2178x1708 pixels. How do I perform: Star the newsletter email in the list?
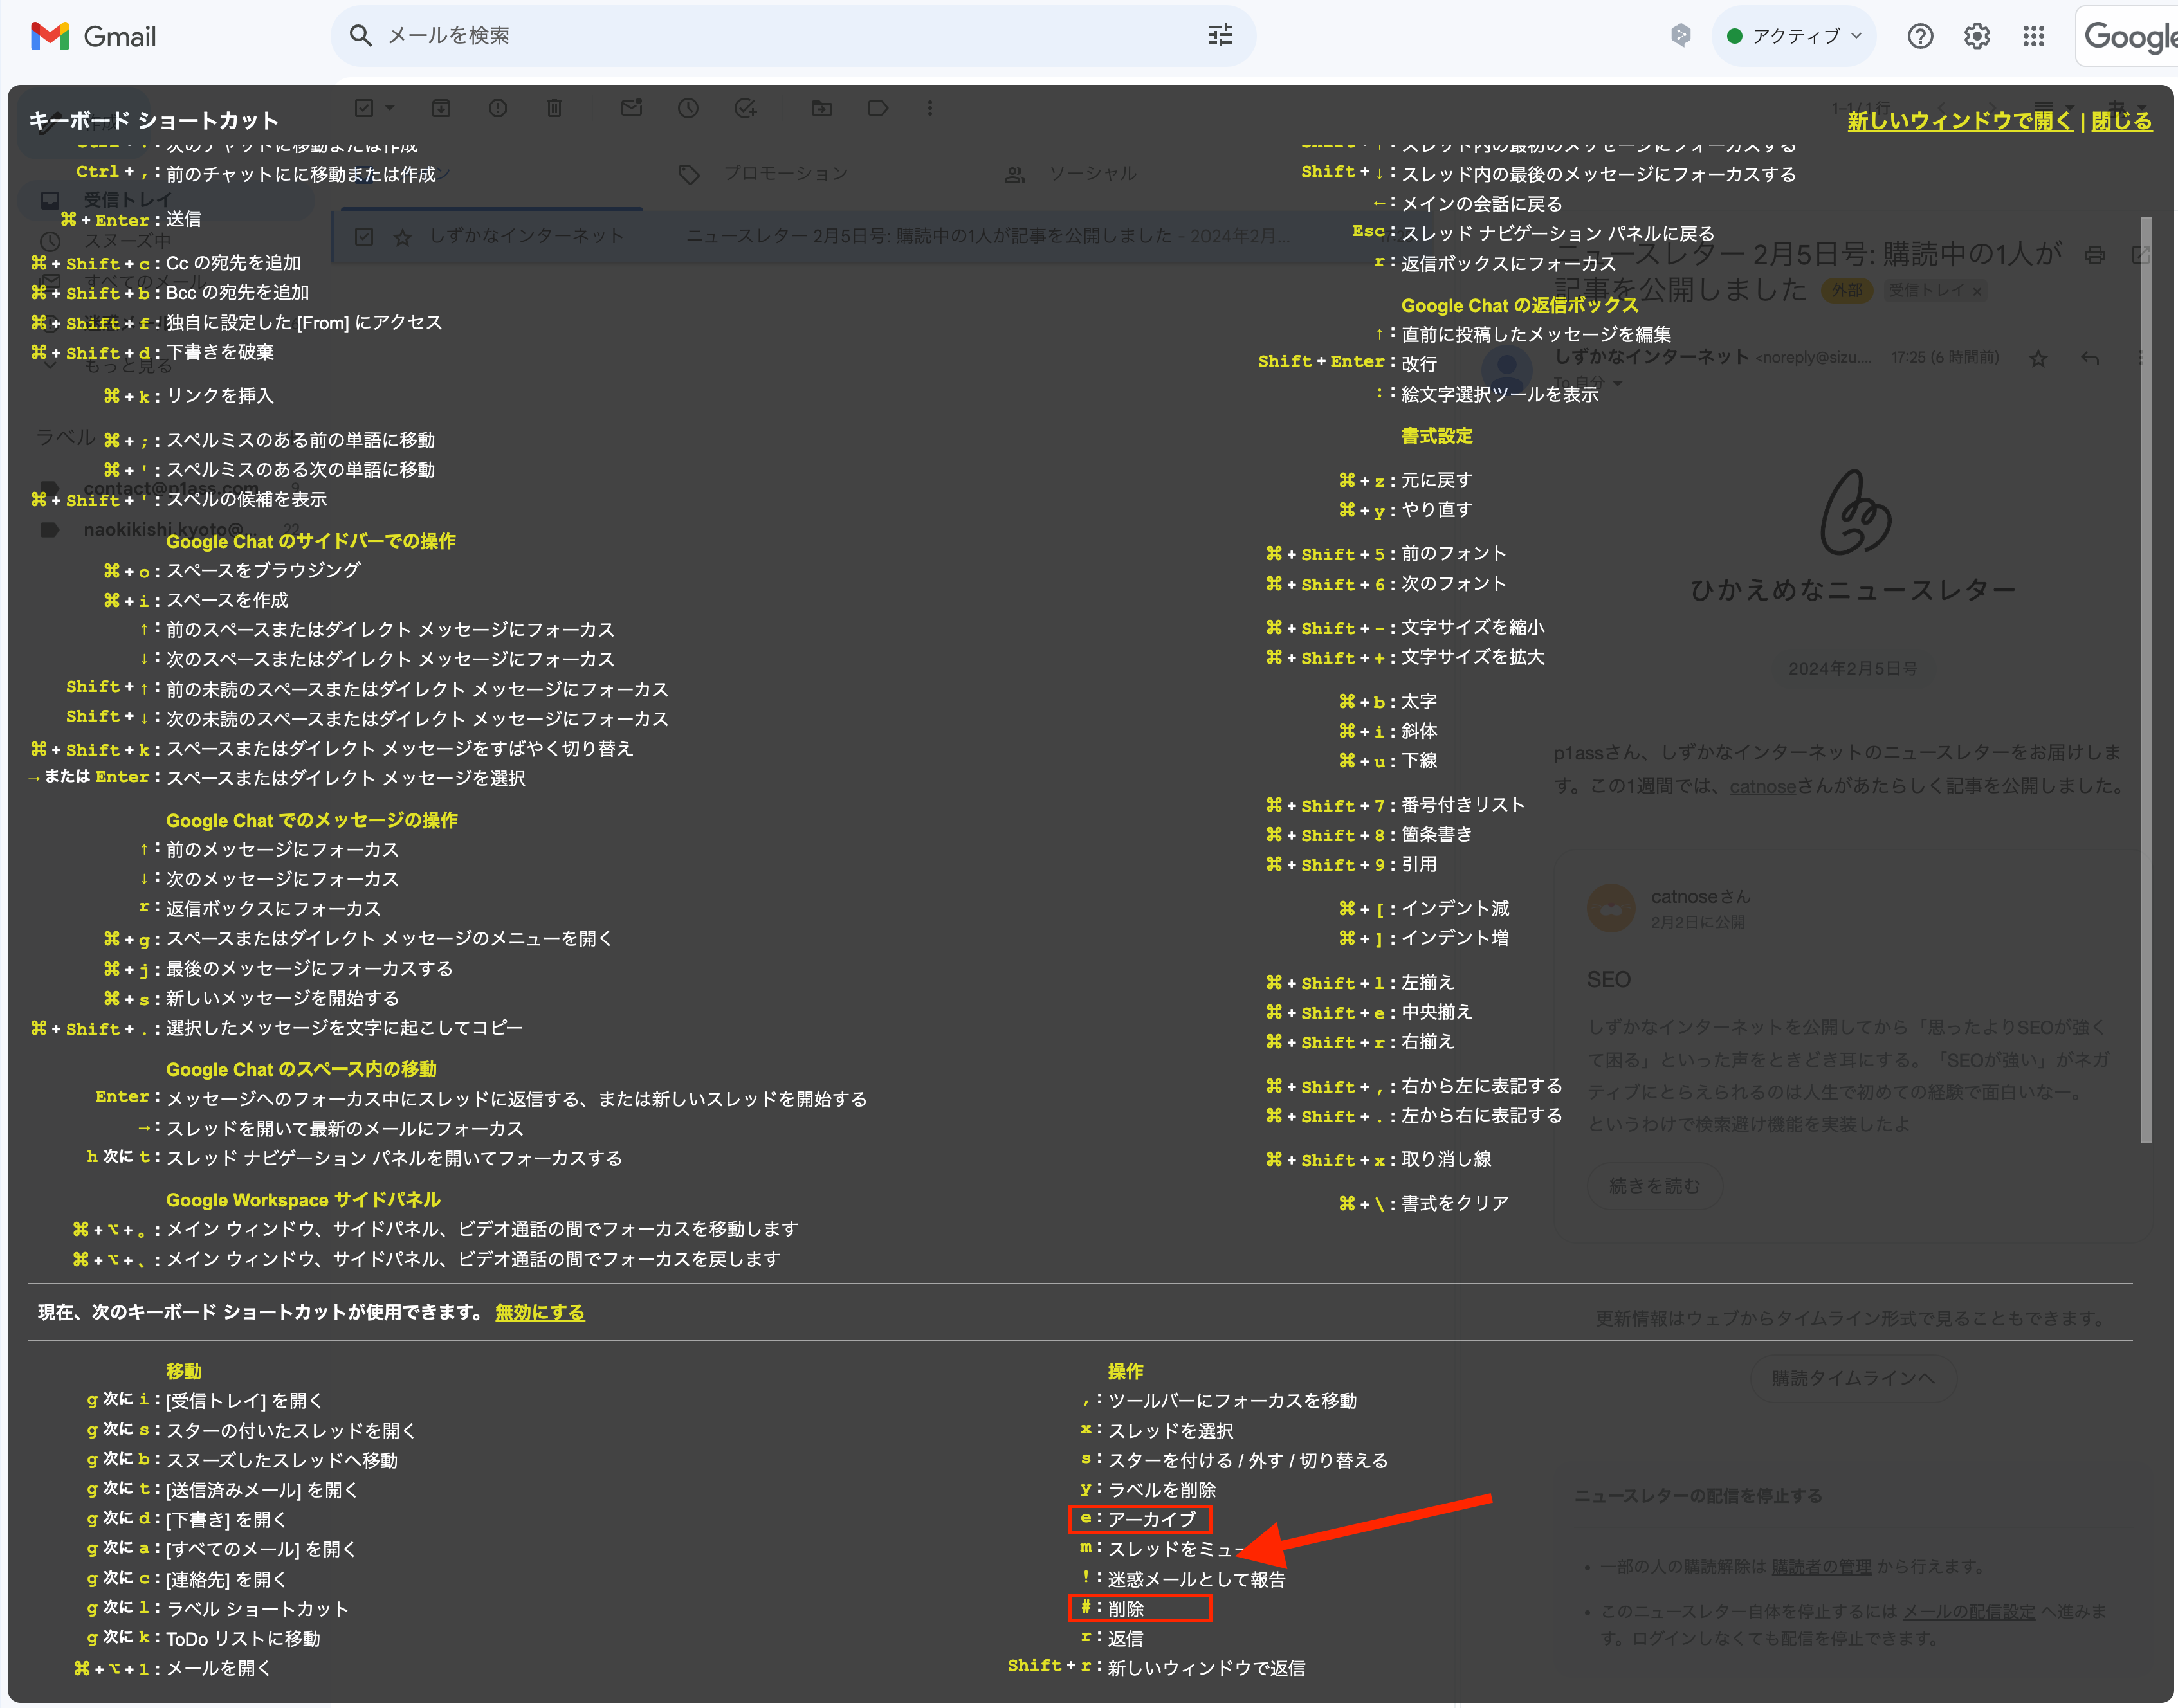403,236
